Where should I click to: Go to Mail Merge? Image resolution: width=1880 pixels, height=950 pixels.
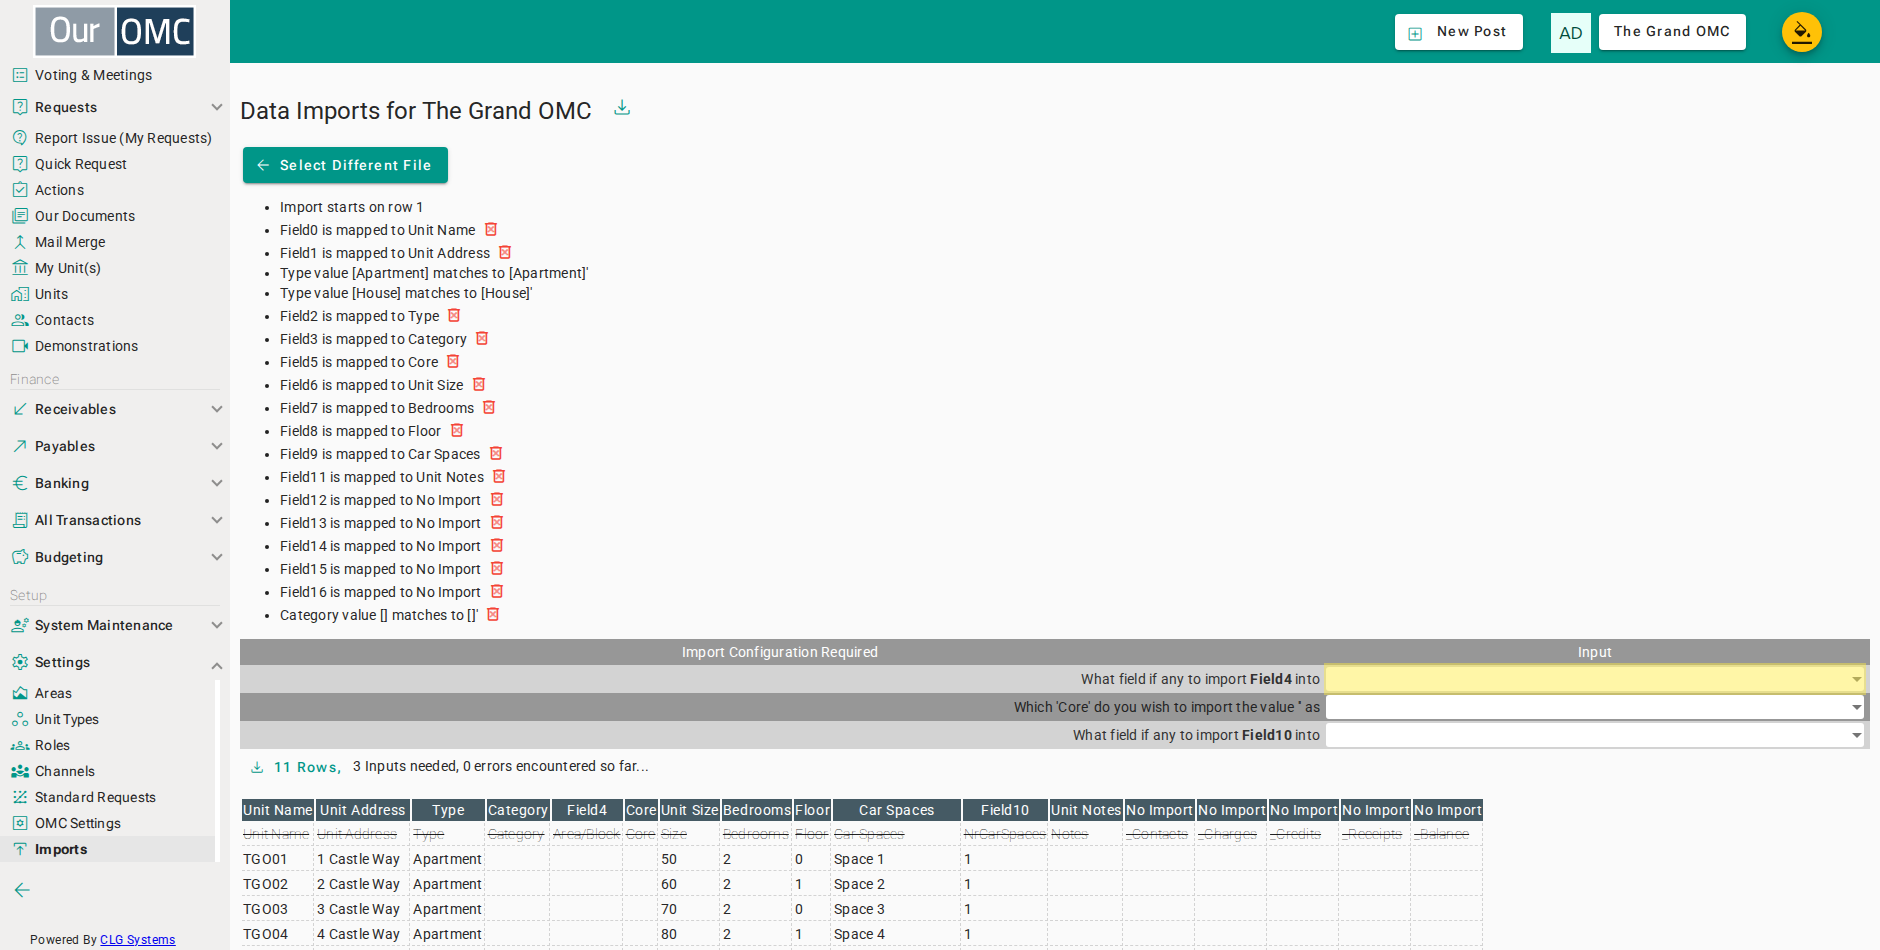click(70, 242)
